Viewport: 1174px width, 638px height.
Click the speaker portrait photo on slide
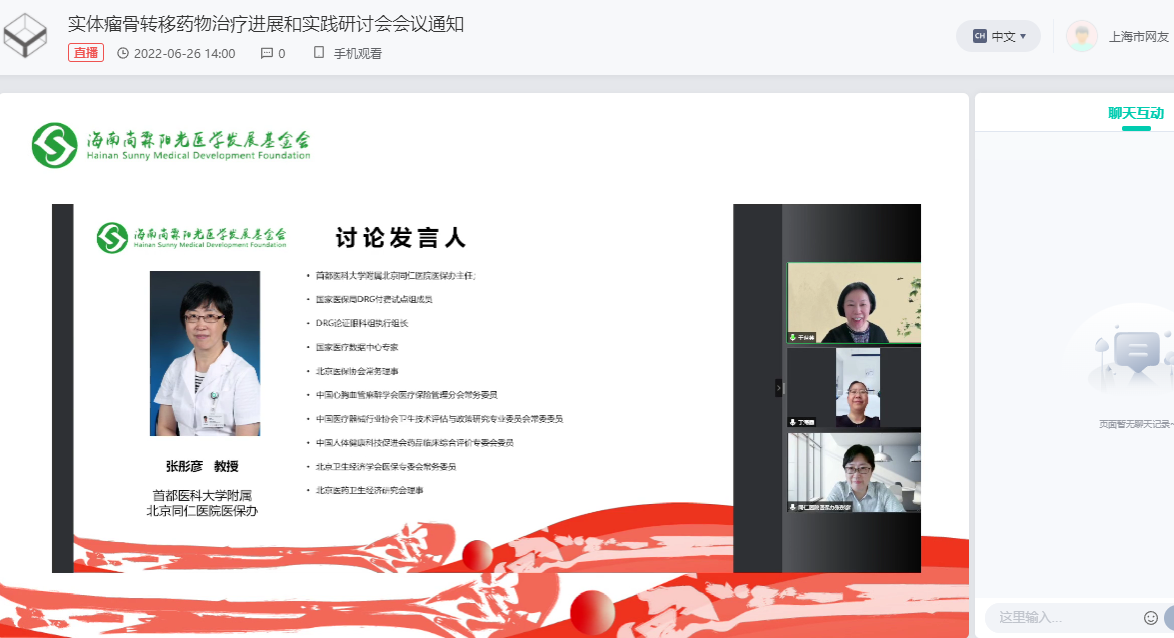tap(205, 353)
